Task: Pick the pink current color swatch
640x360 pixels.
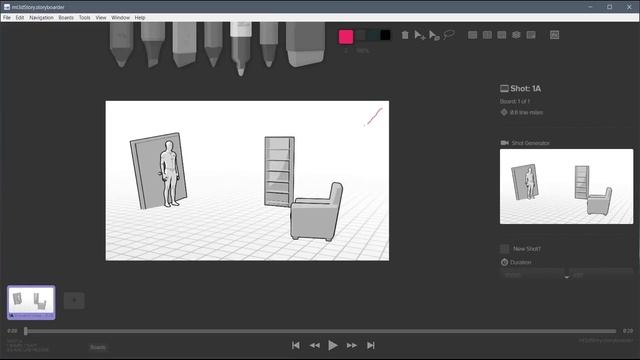Action: click(x=346, y=37)
